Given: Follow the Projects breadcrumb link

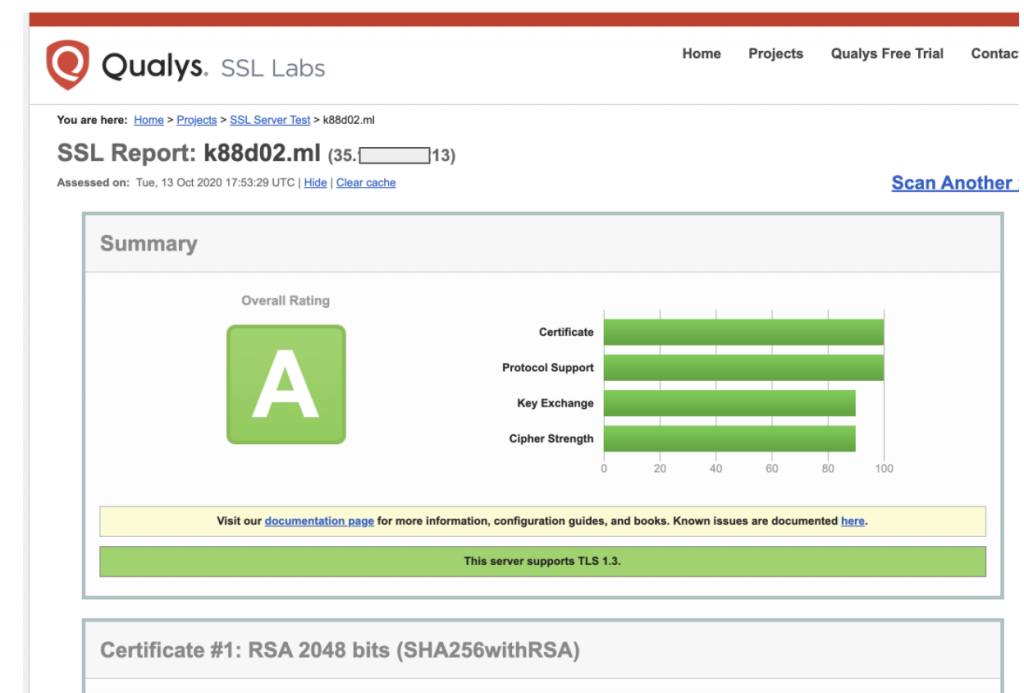Looking at the screenshot, I should tap(197, 120).
